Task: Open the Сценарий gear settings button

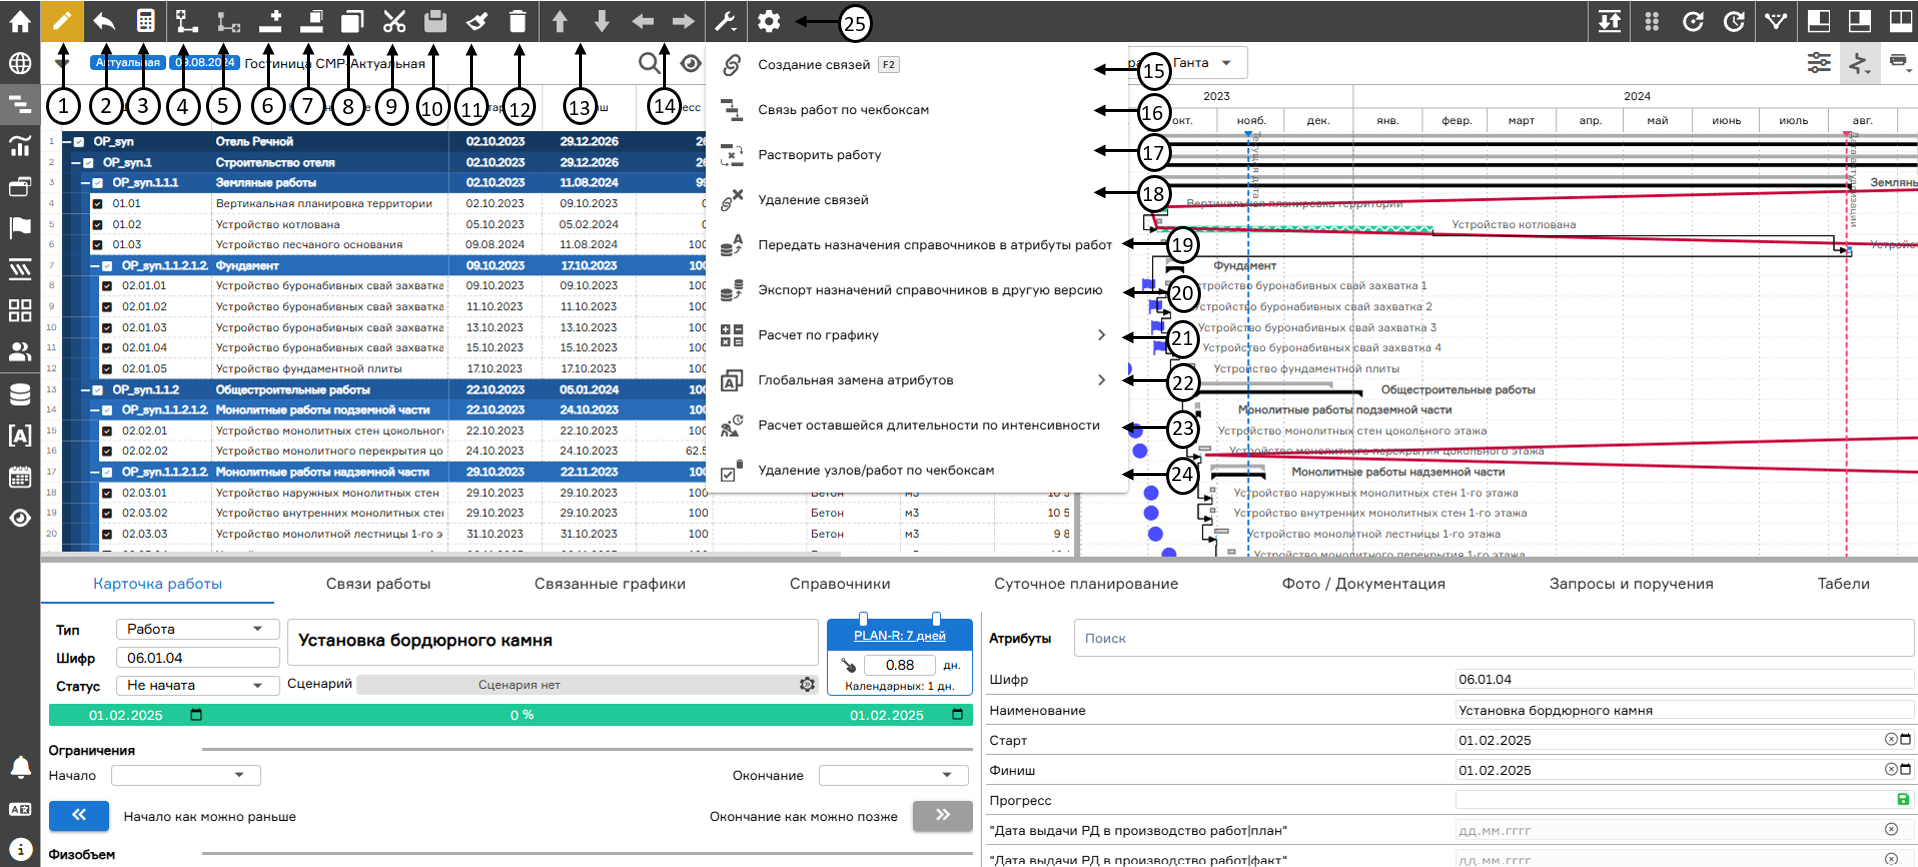Action: coord(807,685)
